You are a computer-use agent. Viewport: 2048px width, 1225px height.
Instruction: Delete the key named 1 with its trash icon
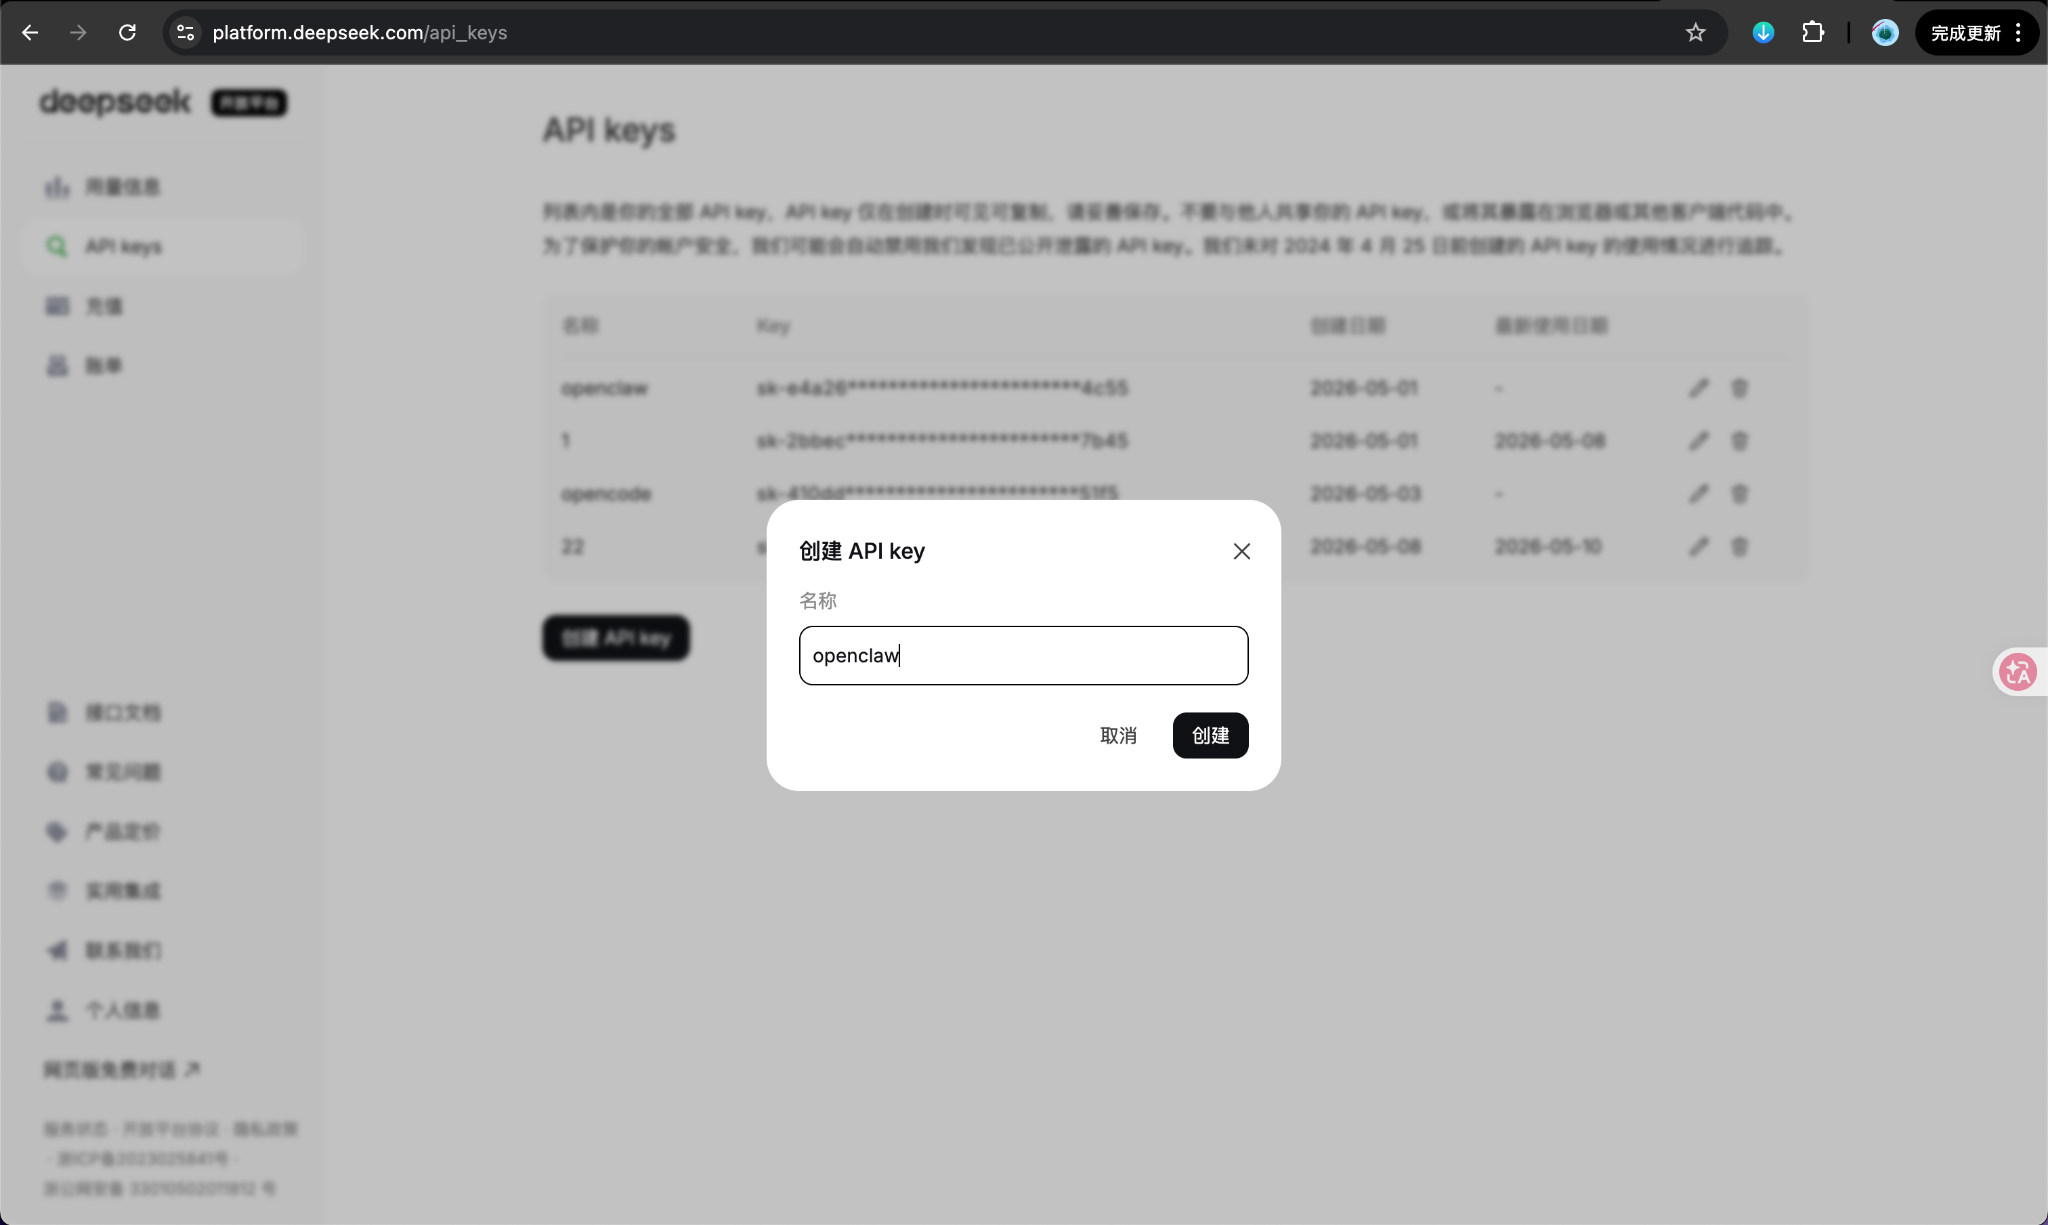(1739, 441)
